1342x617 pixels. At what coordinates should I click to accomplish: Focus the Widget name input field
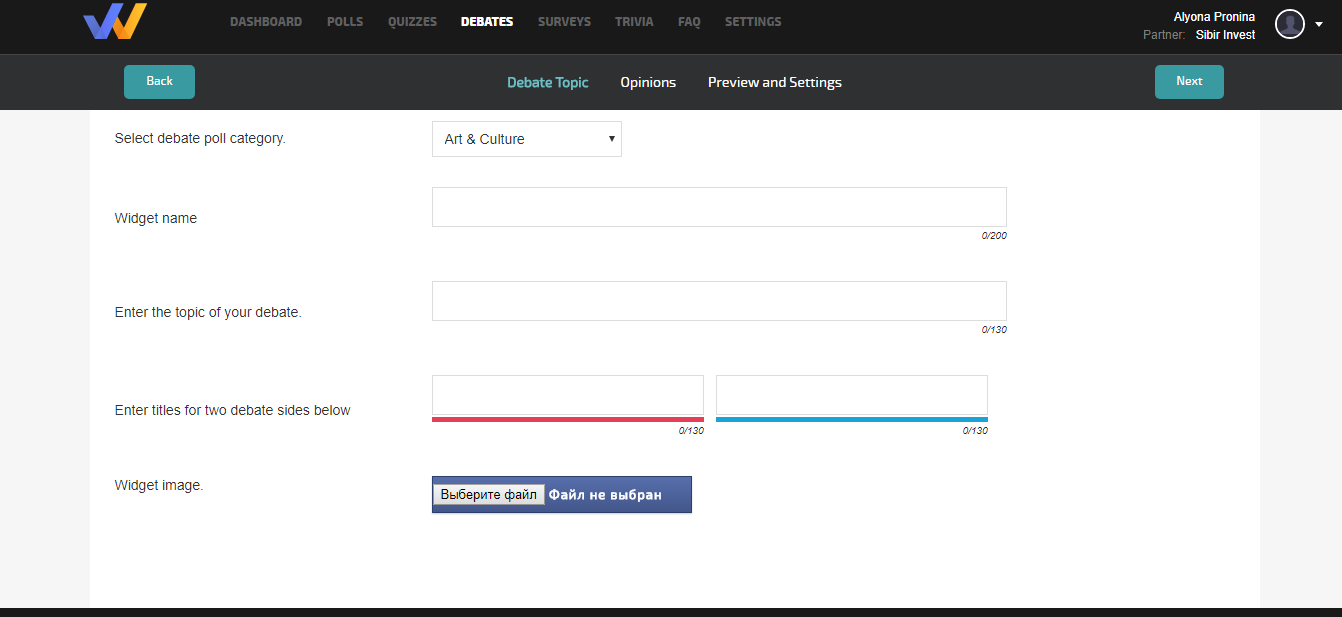[719, 207]
